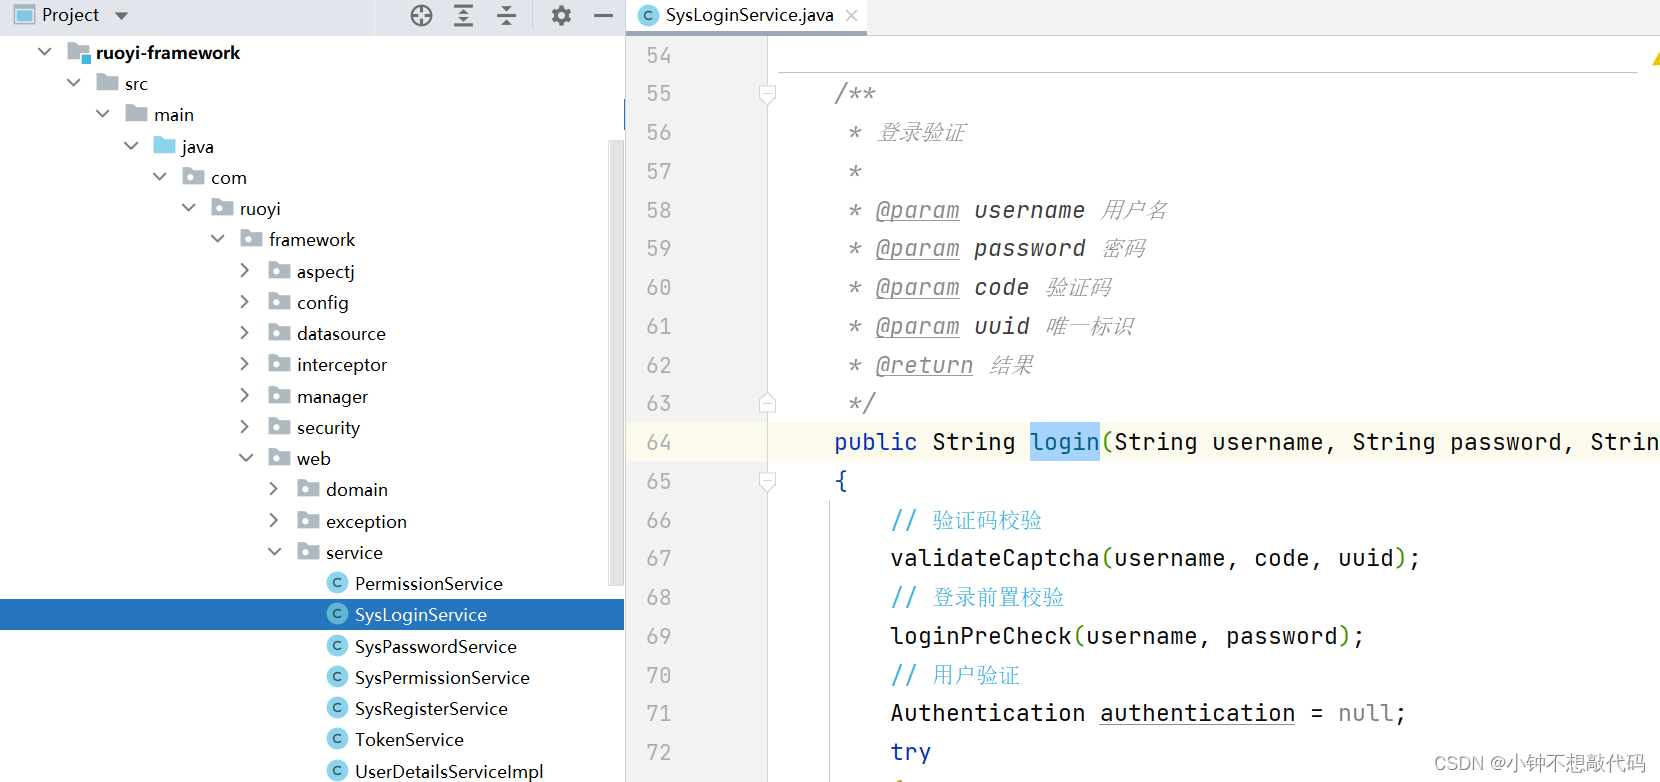Click the Project tool window icon
The image size is (1660, 782).
tap(24, 15)
